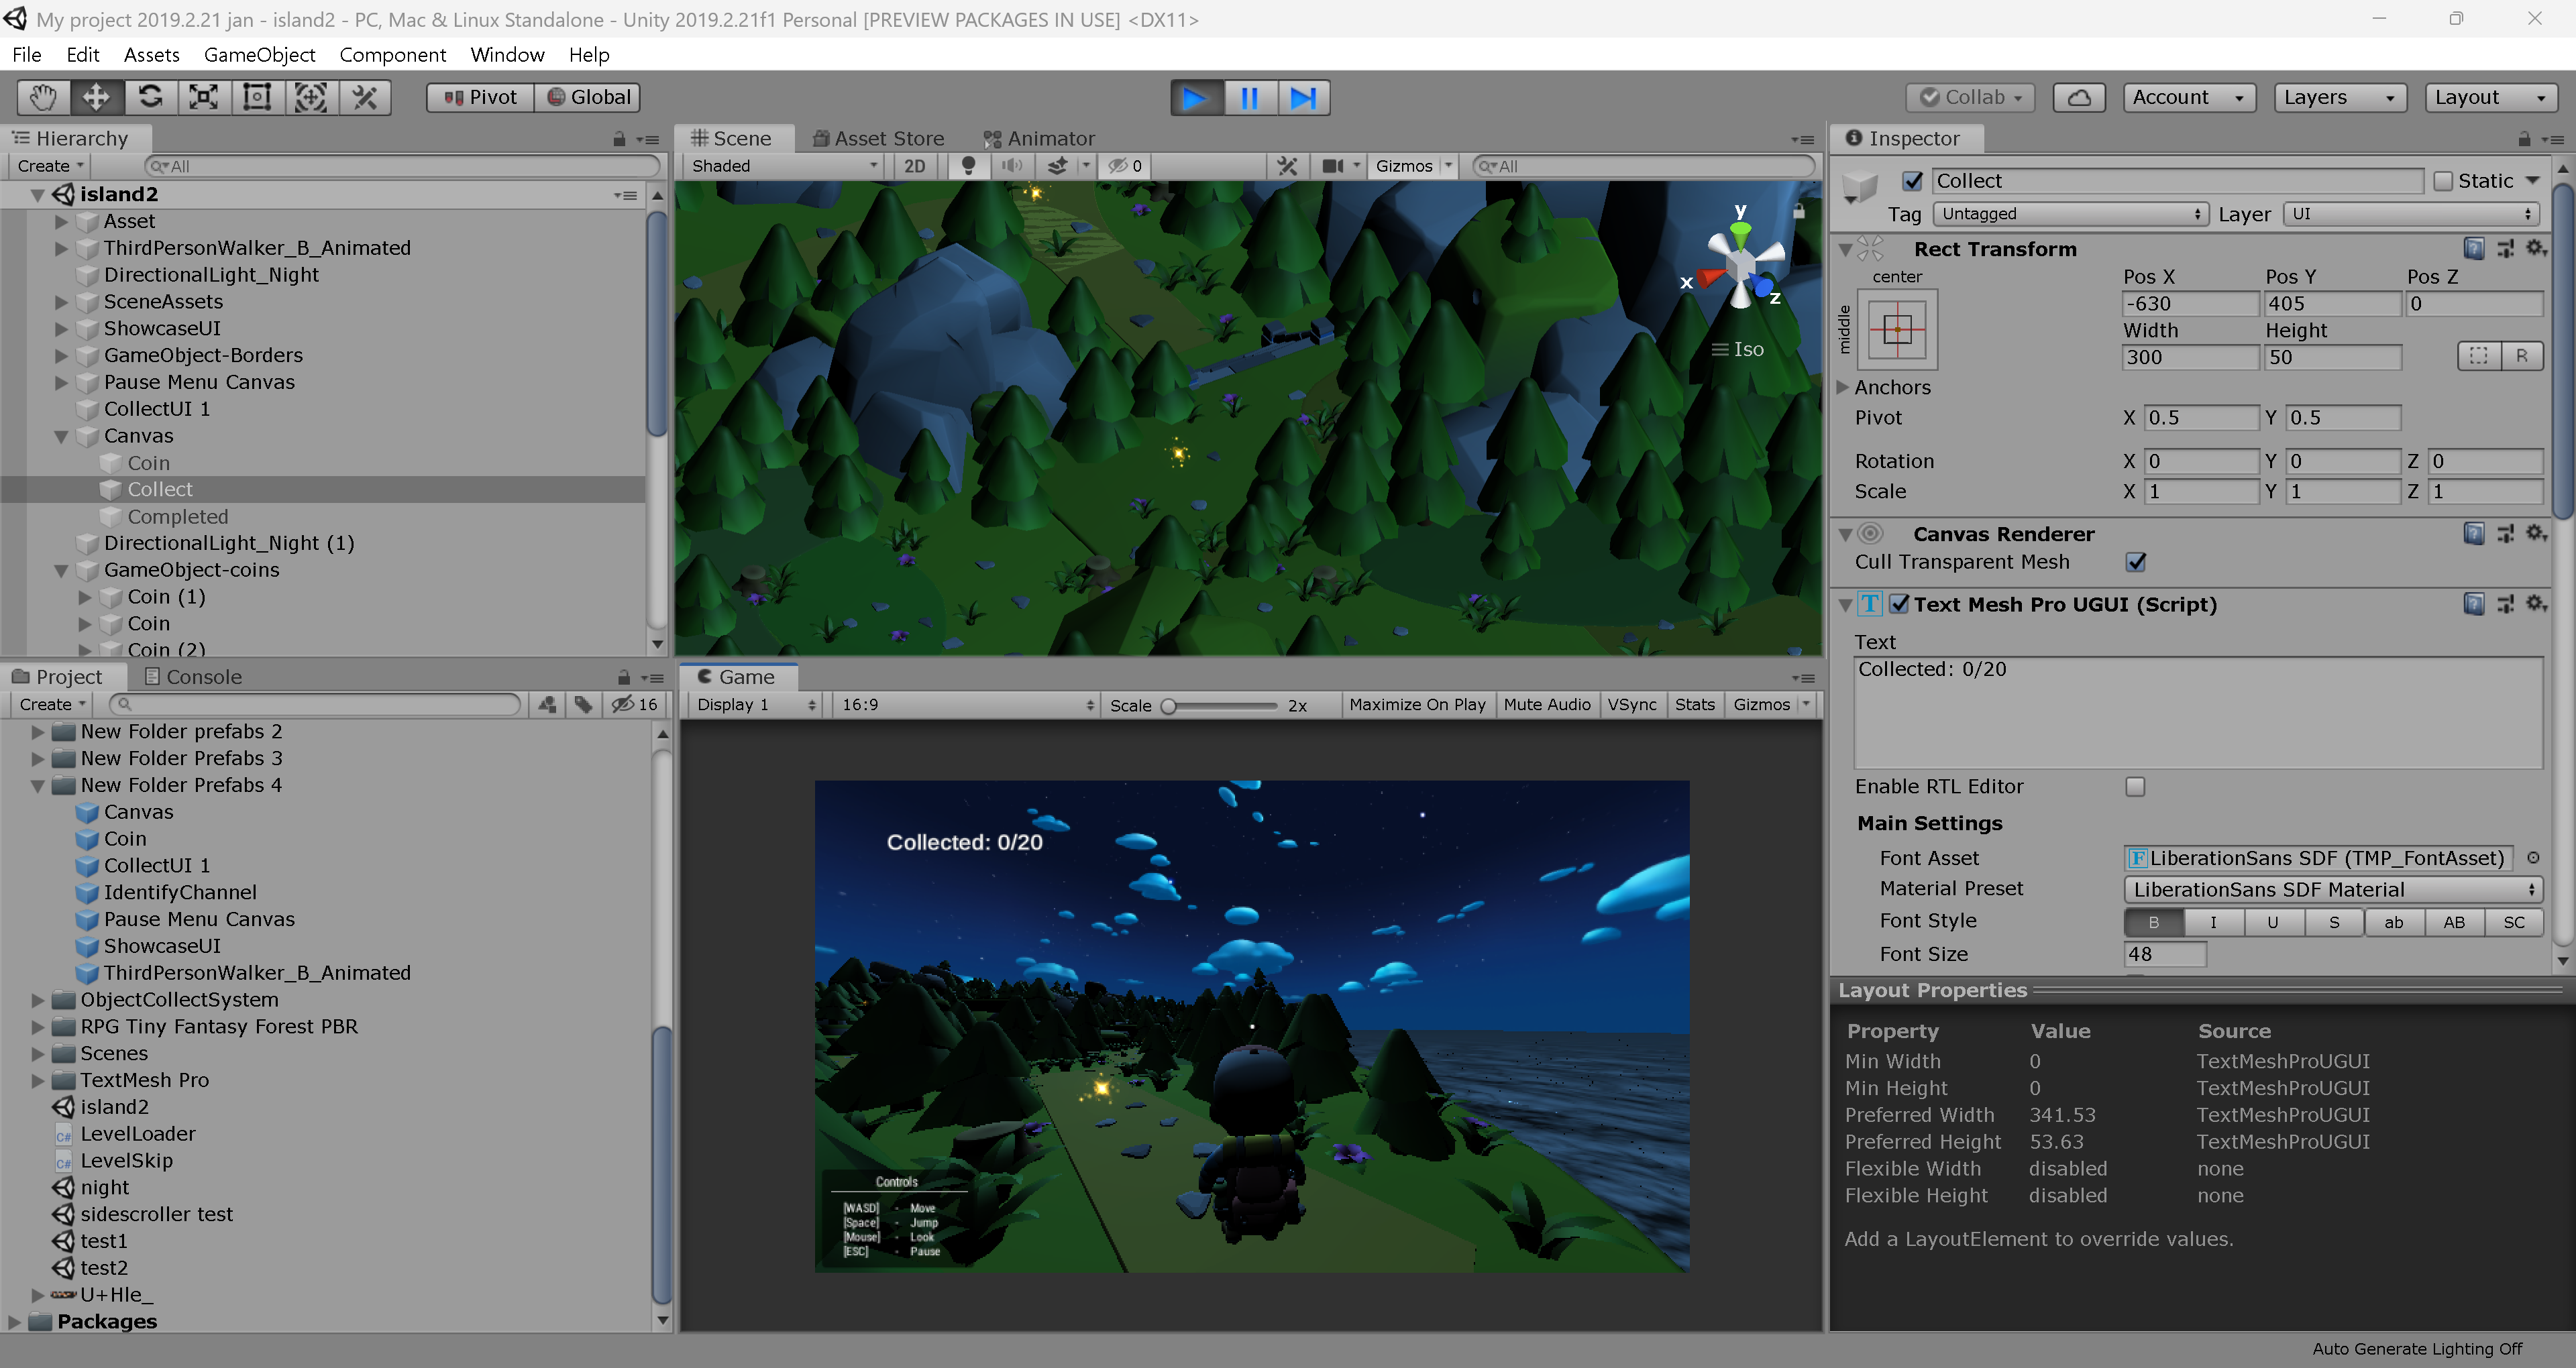Switch to the Asset Store tab
The width and height of the screenshot is (2576, 1368).
click(878, 138)
